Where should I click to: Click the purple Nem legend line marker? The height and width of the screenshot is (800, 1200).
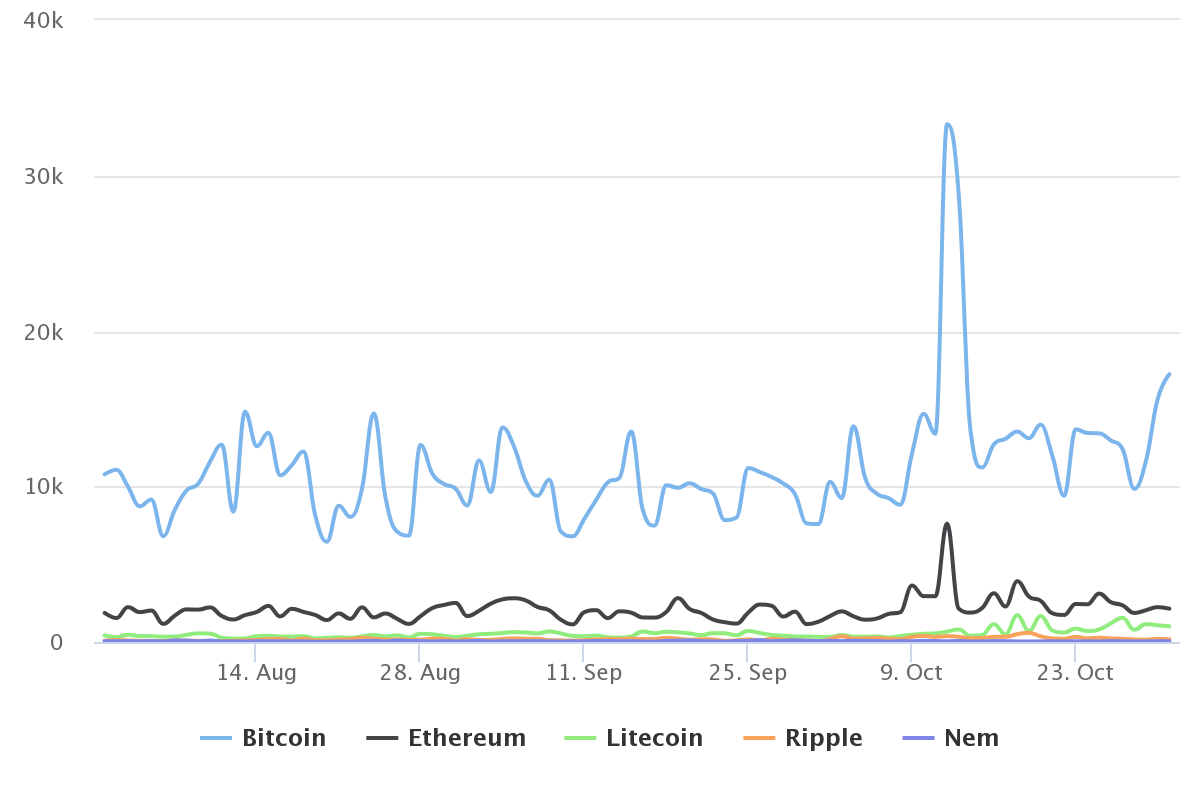tap(918, 738)
